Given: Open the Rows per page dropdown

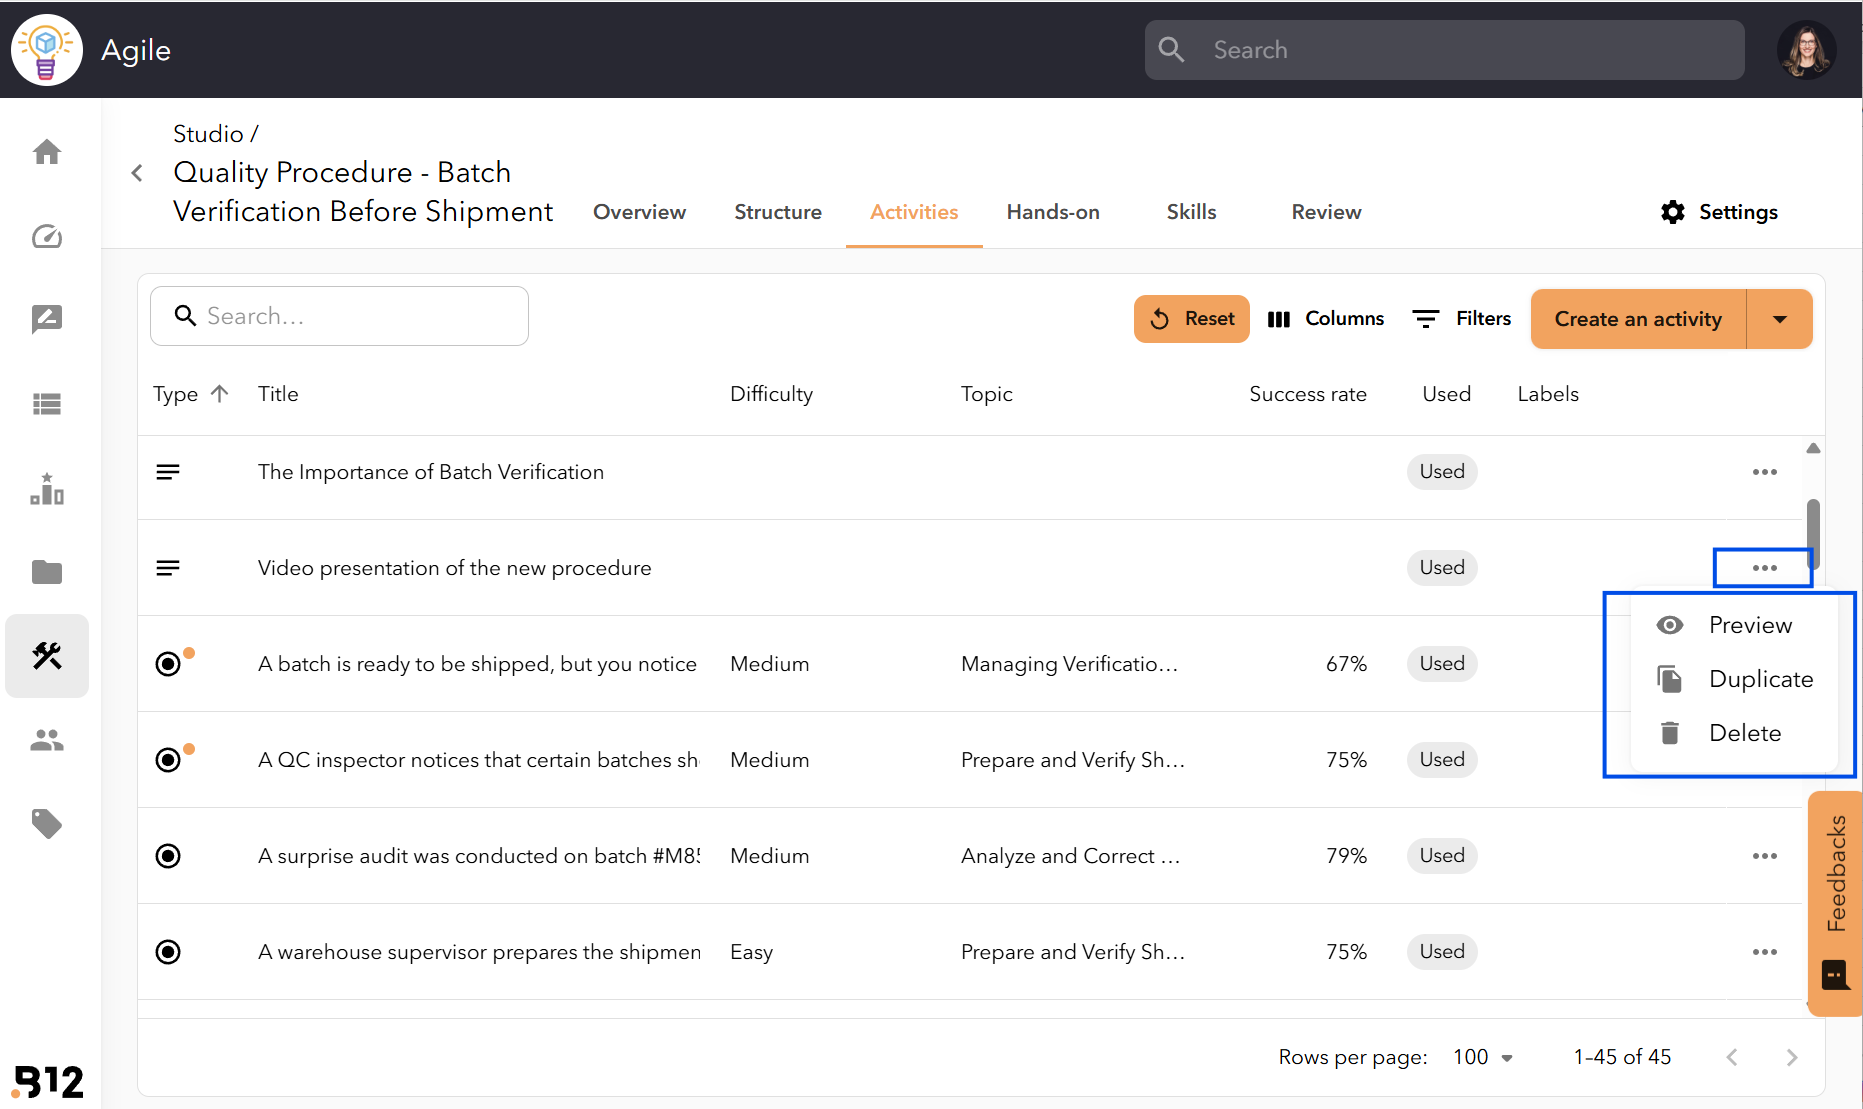Looking at the screenshot, I should [1483, 1057].
